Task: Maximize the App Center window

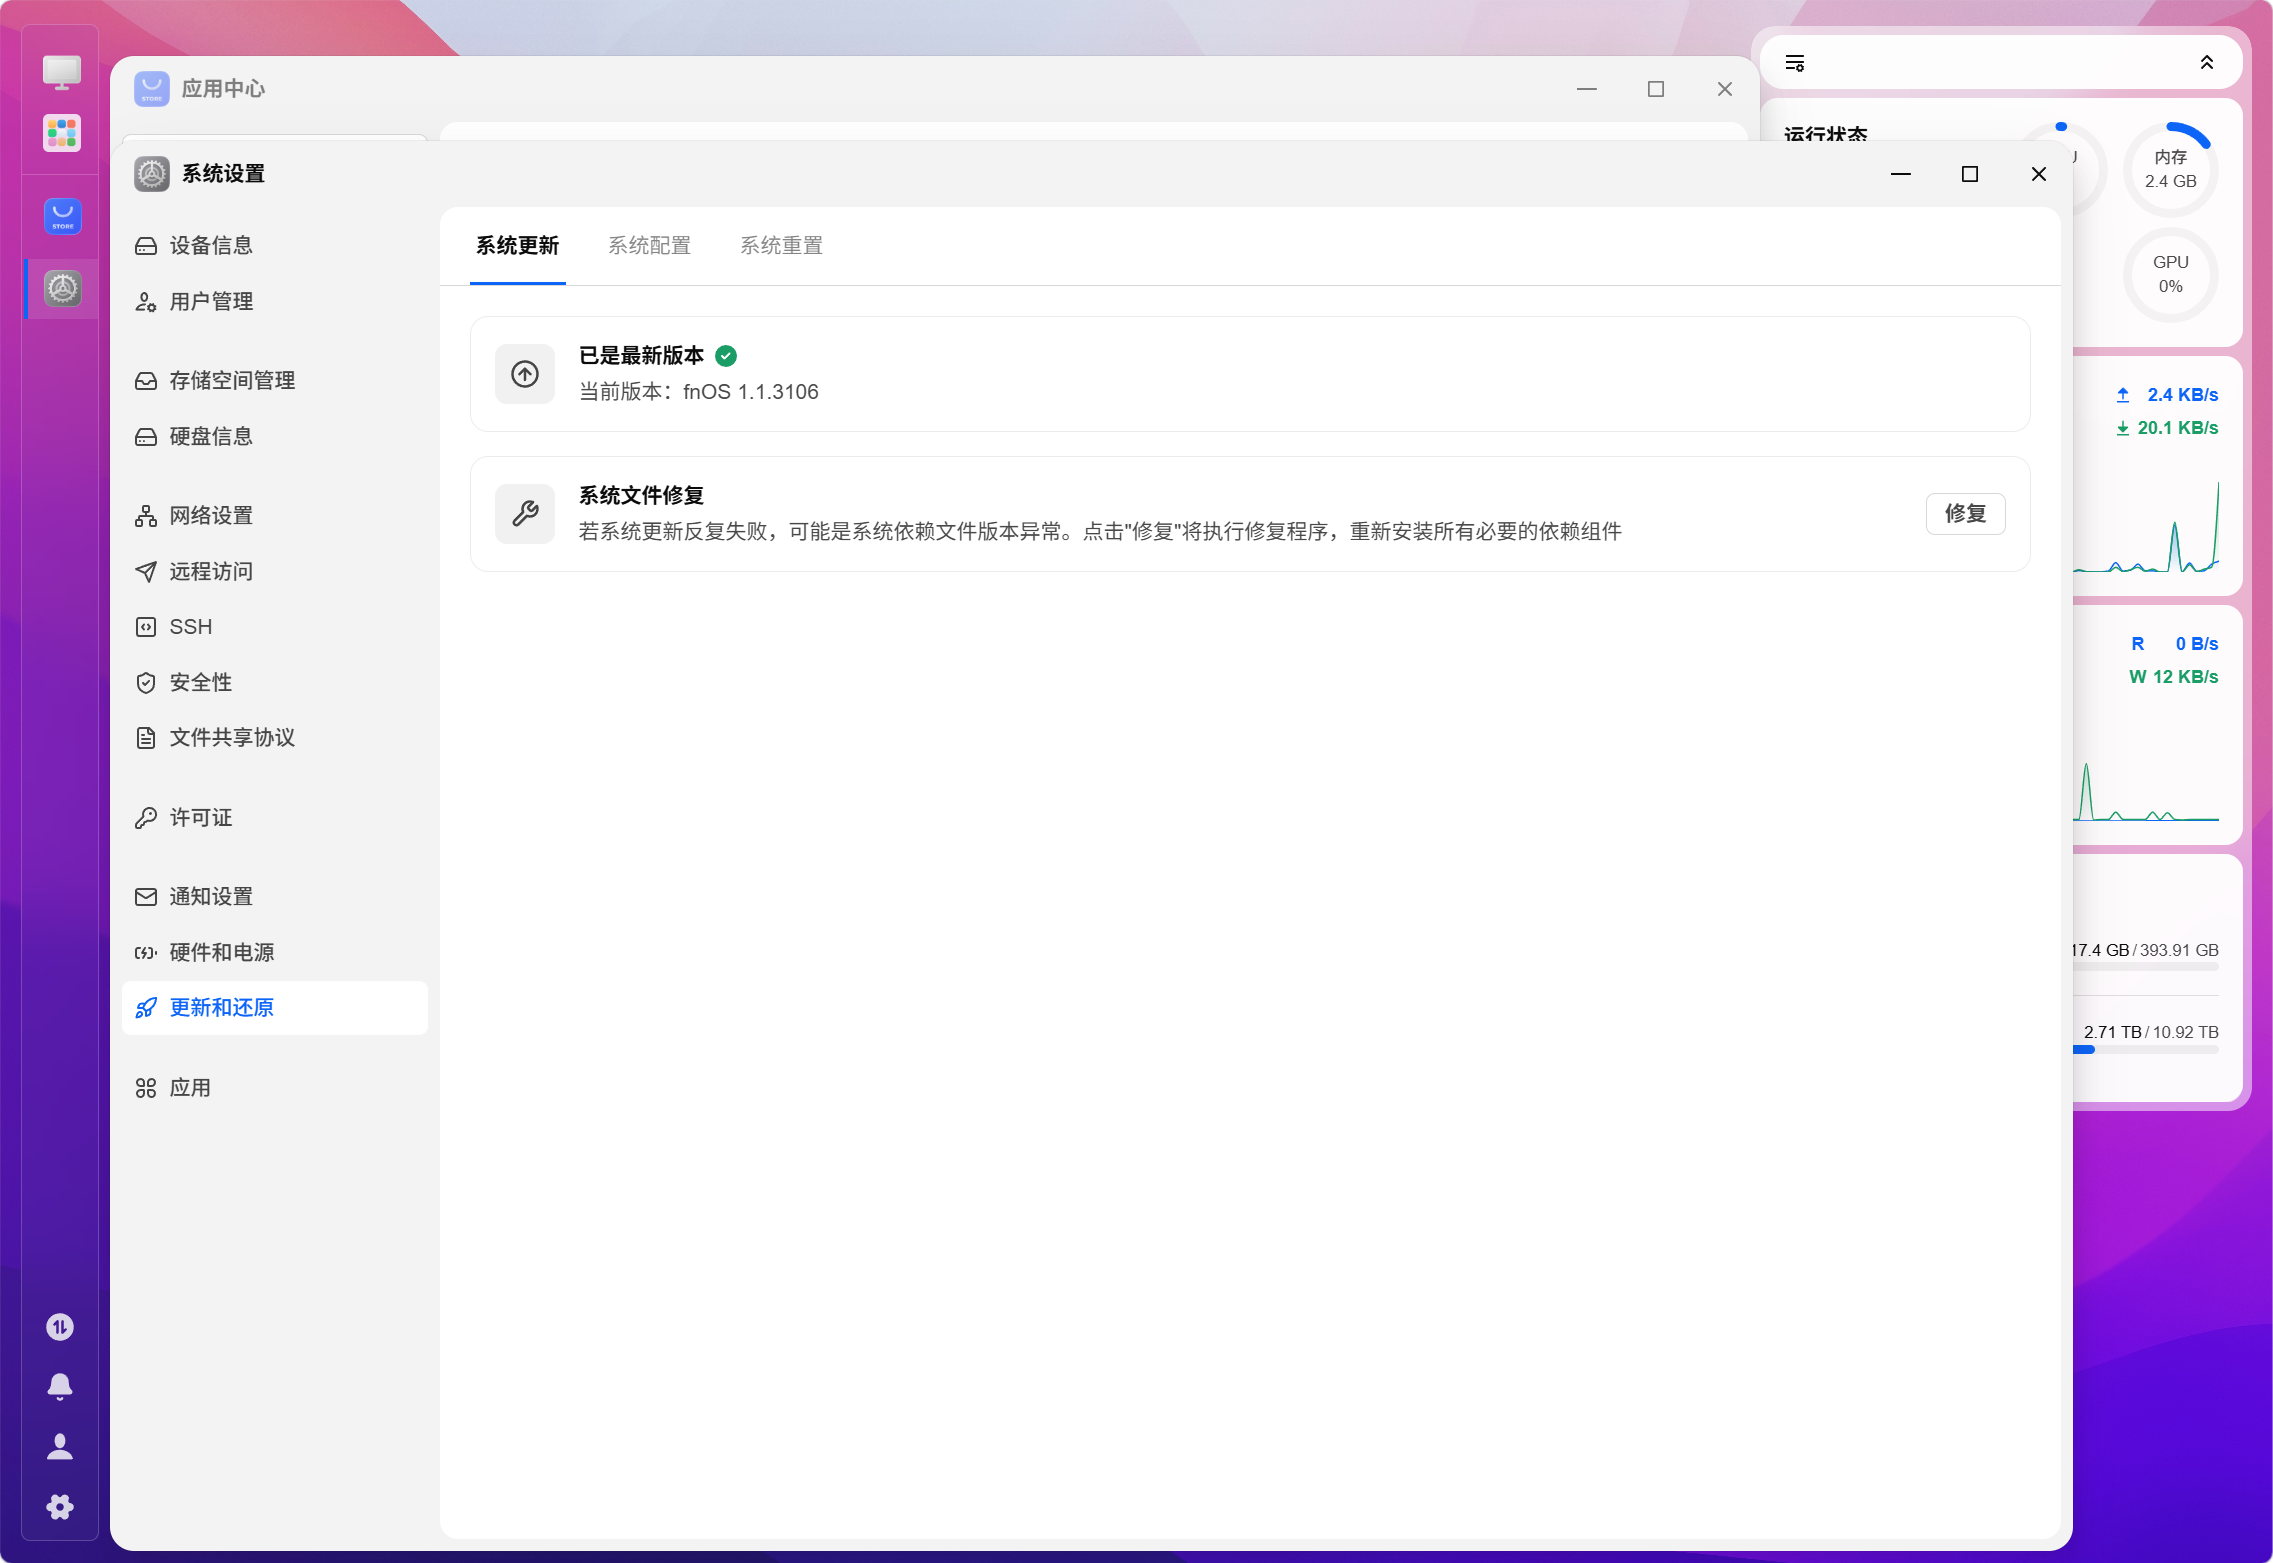Action: point(1656,89)
